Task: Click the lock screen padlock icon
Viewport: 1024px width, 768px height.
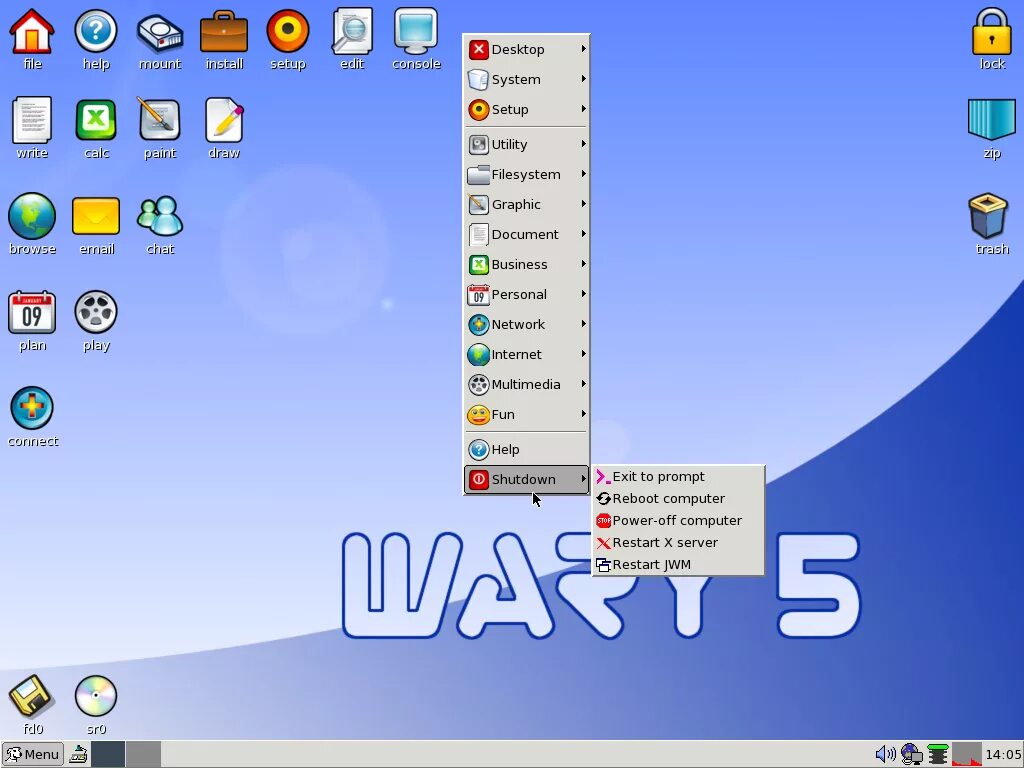Action: pyautogui.click(x=991, y=31)
